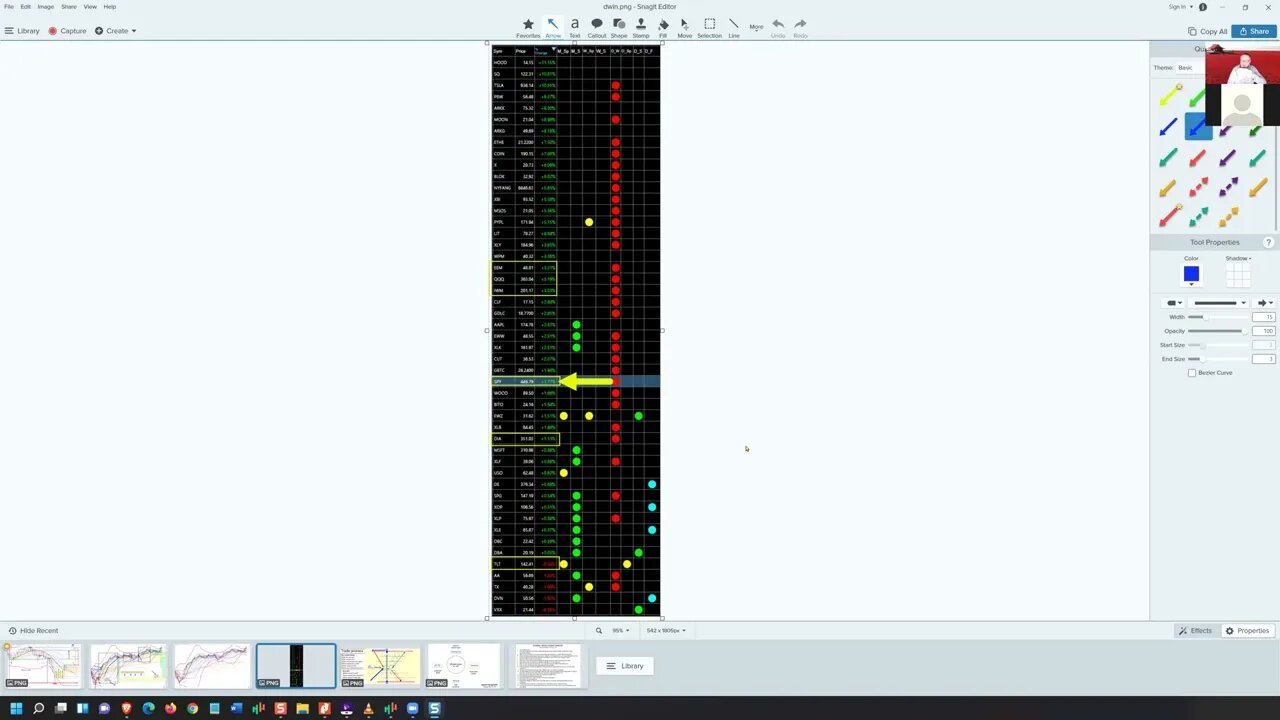Open Firefox from the taskbar
This screenshot has width=1280, height=720.
tap(170, 709)
